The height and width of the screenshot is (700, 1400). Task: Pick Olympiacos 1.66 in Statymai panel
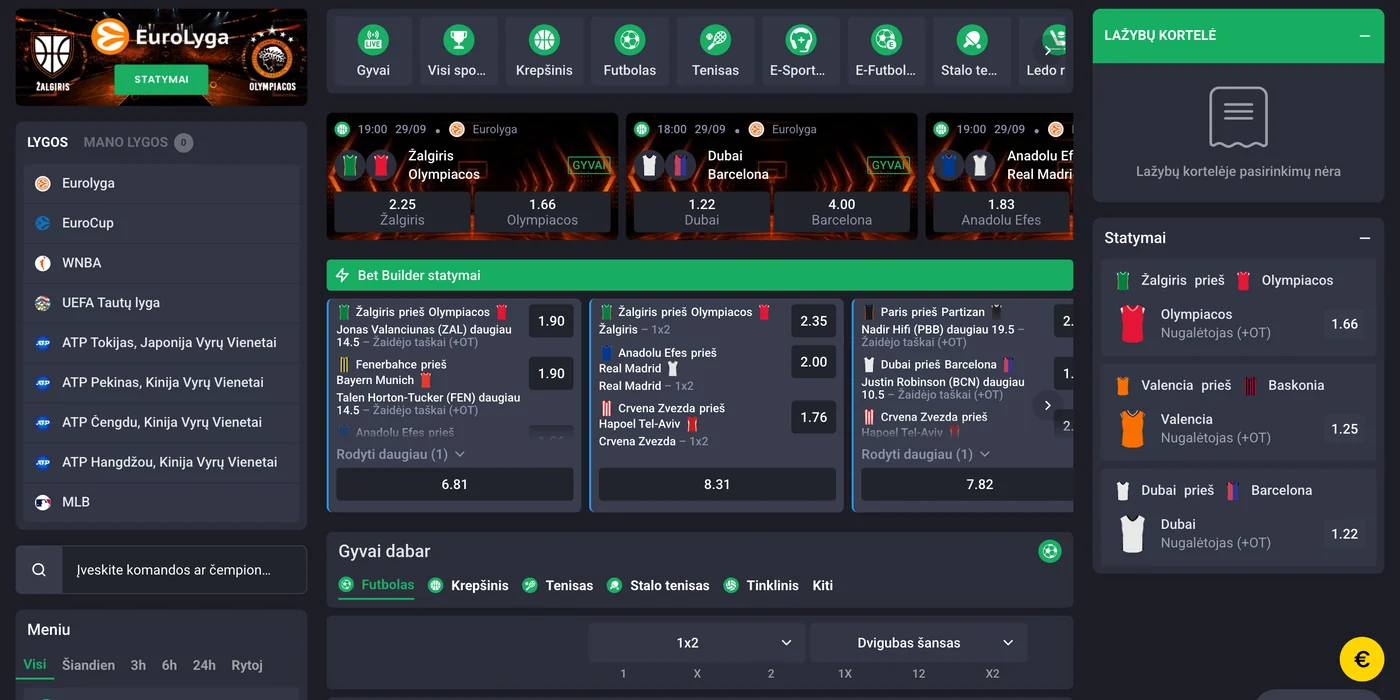1344,324
